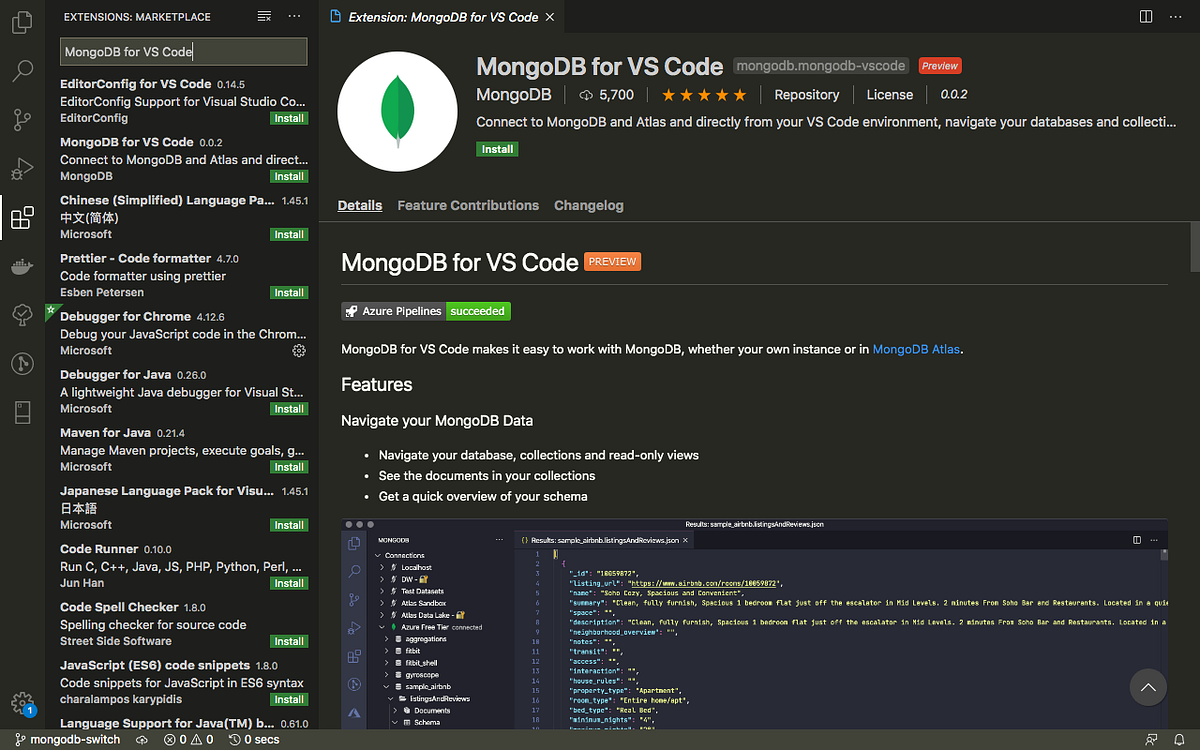Open the Settings gear with notification badge
This screenshot has height=750, width=1200.
pos(22,702)
